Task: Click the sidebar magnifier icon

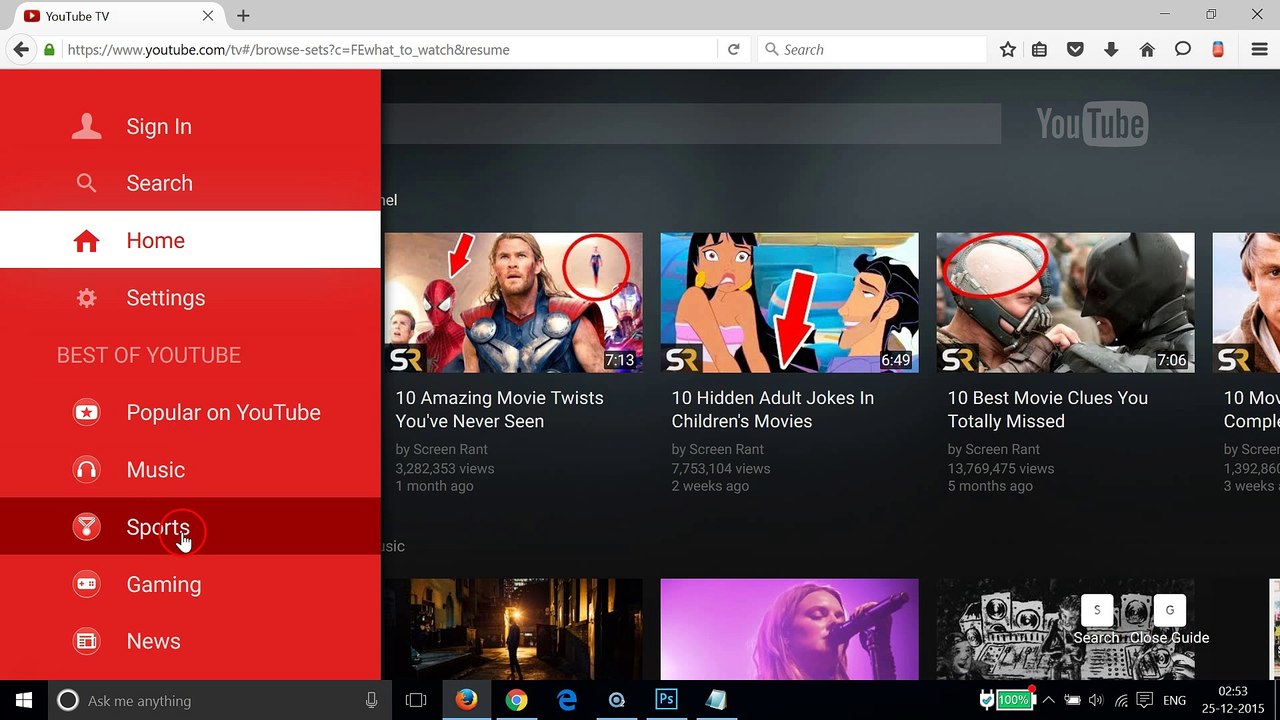Action: click(87, 183)
